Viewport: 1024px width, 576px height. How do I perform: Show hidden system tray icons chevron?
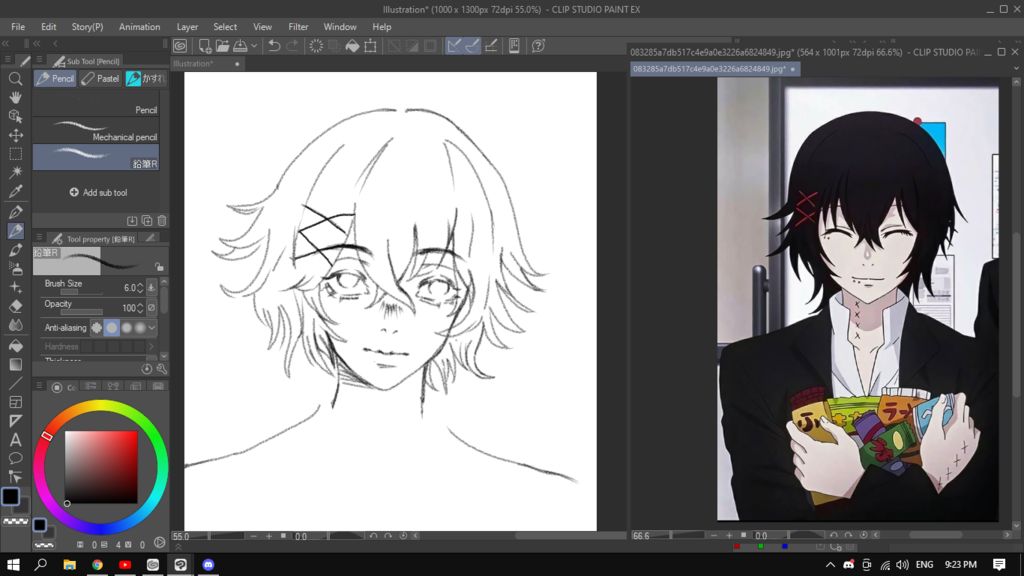click(x=830, y=564)
